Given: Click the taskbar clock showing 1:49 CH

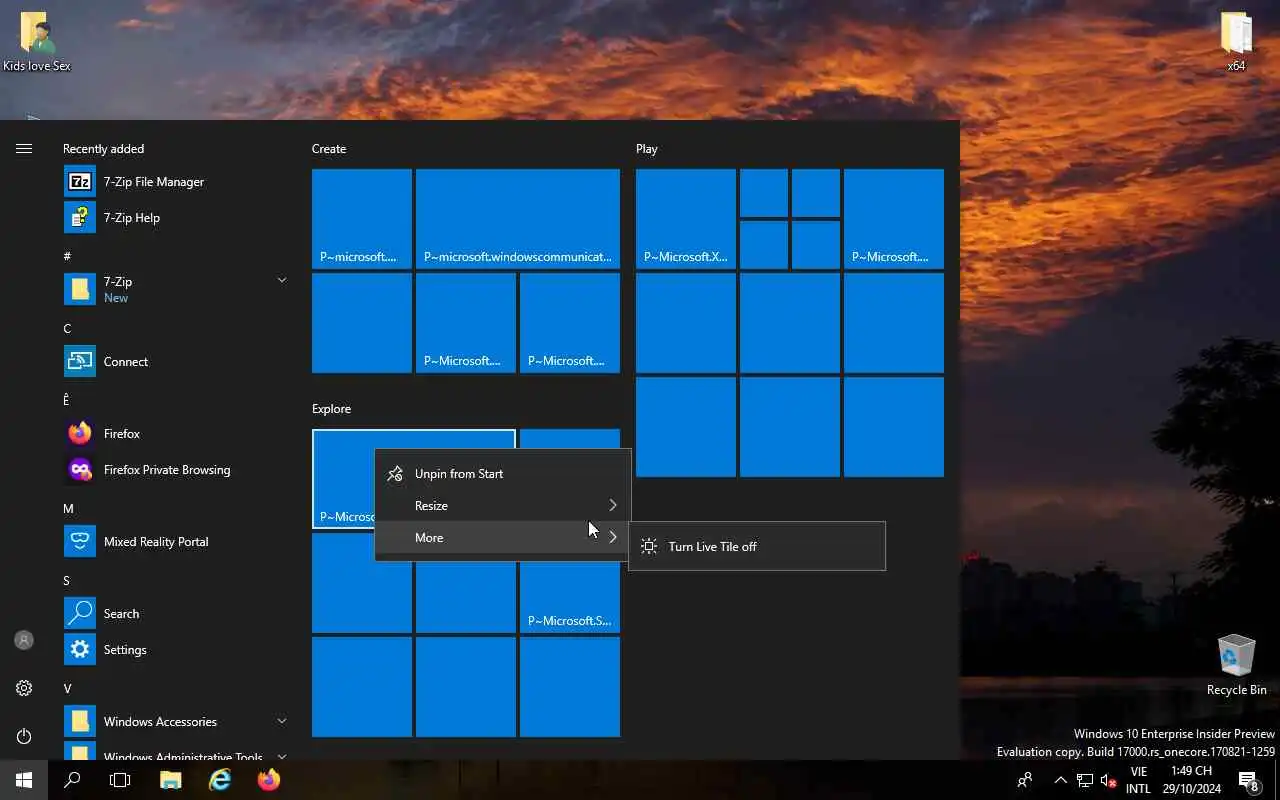Looking at the screenshot, I should pyautogui.click(x=1191, y=780).
